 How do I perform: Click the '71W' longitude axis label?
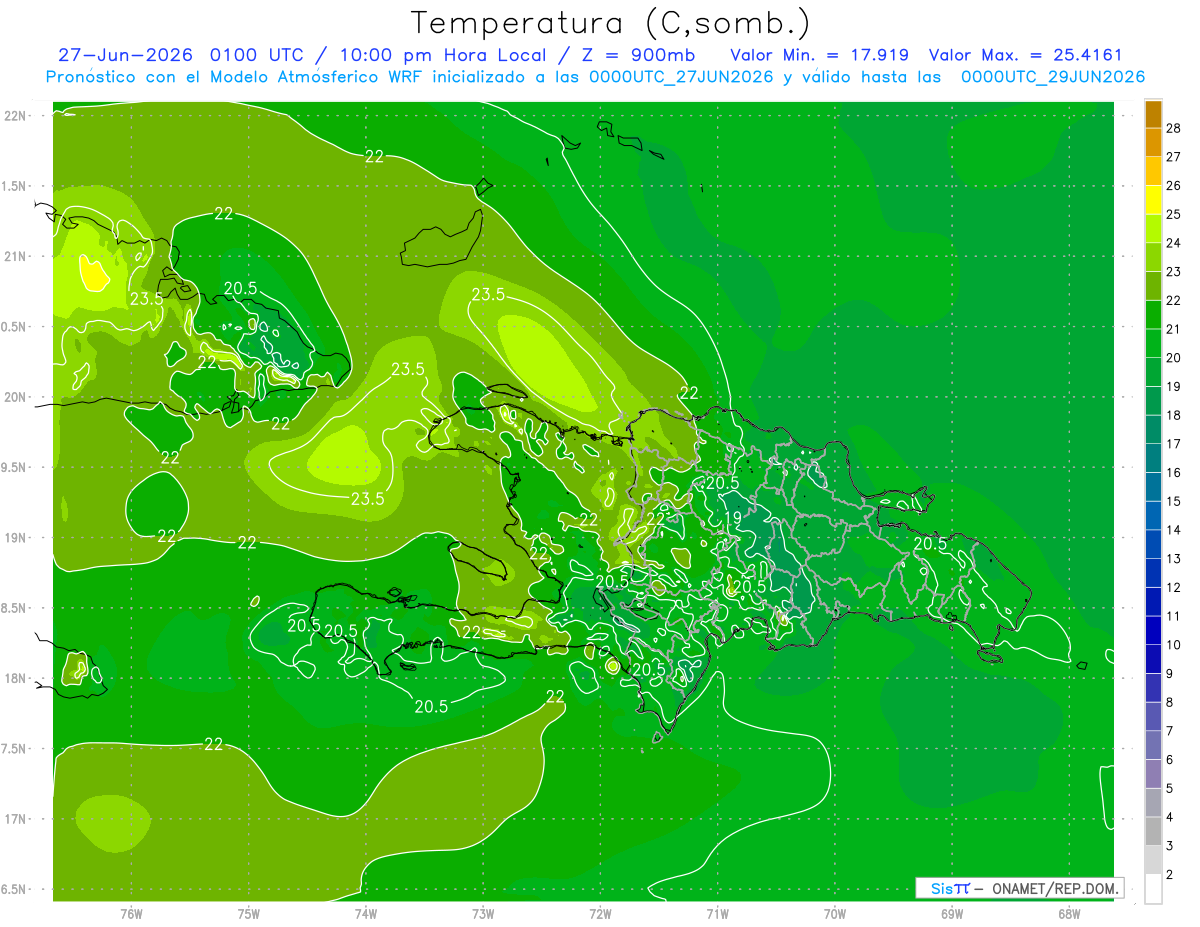coord(717,914)
